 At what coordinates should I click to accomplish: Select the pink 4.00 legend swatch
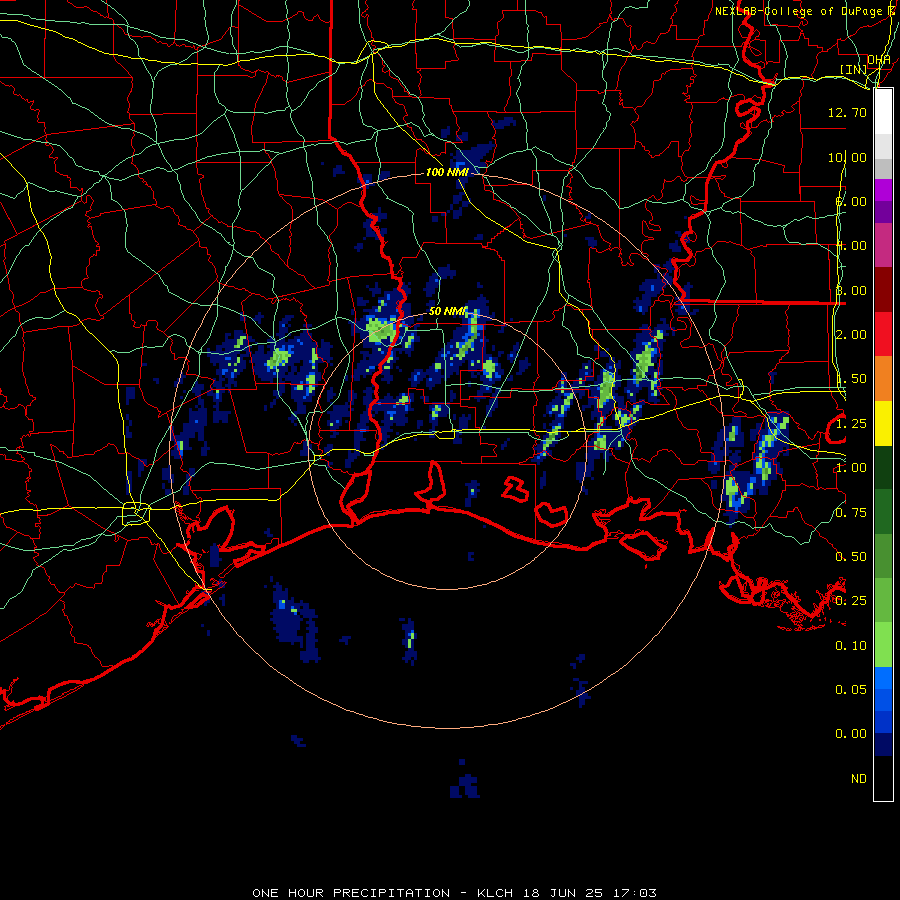(883, 245)
